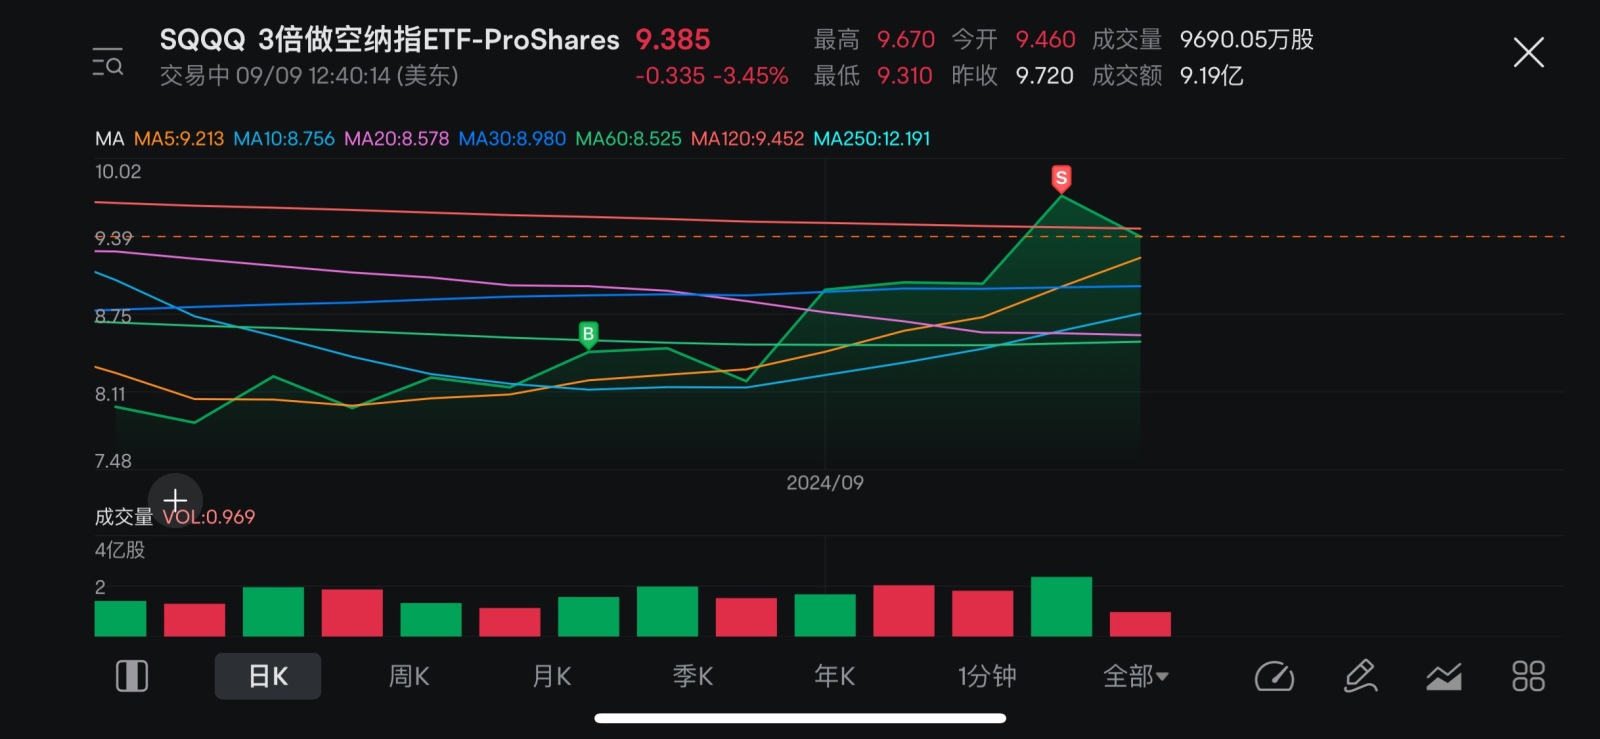1600x739 pixels.
Task: Click the tallest green volume bar
Action: point(1061,606)
